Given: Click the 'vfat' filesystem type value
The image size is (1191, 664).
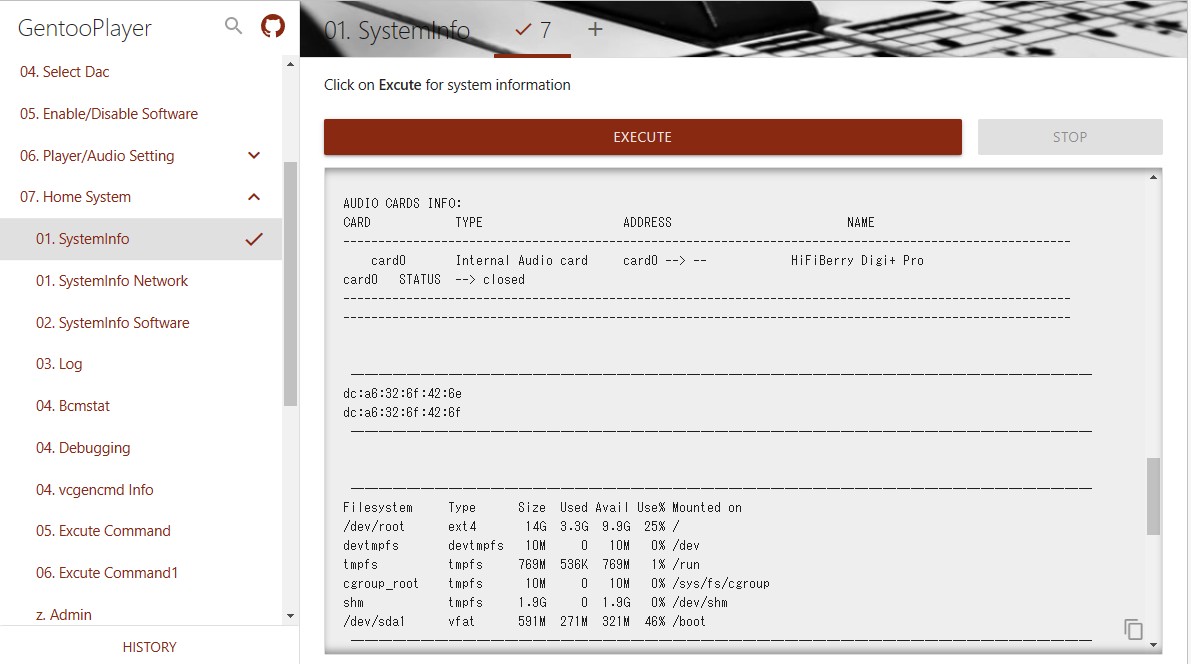Looking at the screenshot, I should 462,621.
